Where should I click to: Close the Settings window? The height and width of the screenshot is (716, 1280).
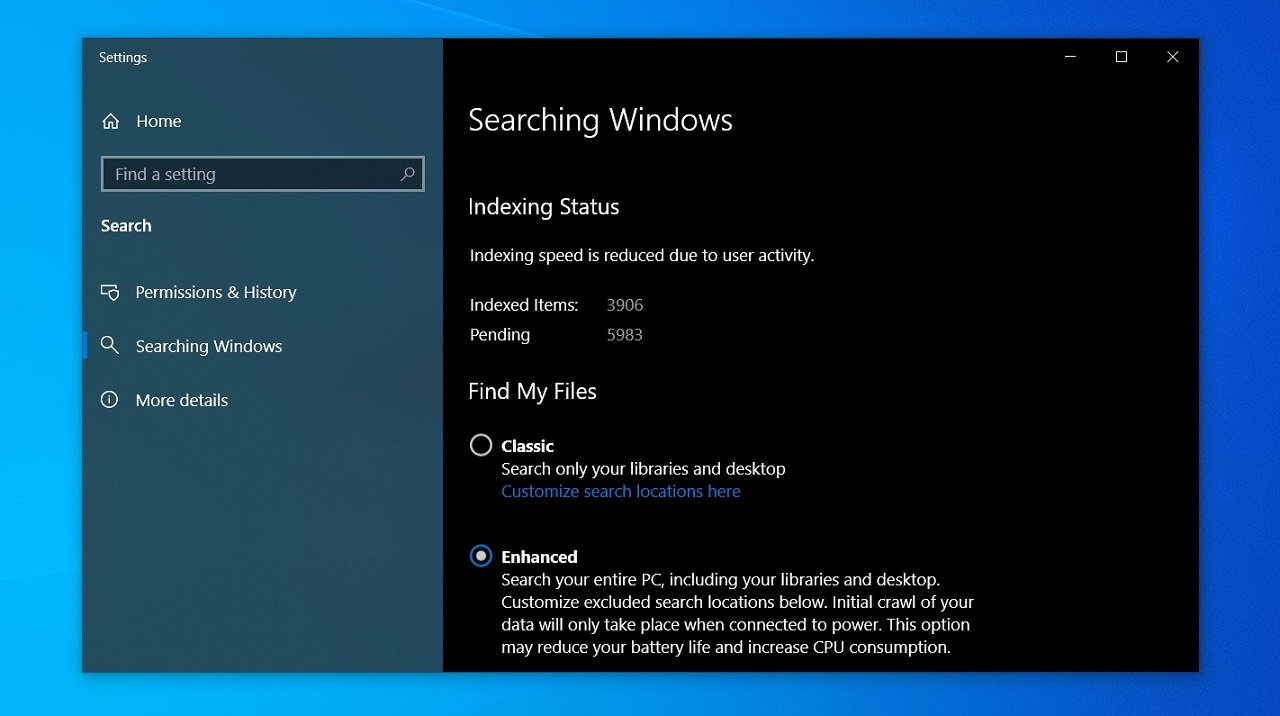(1173, 57)
